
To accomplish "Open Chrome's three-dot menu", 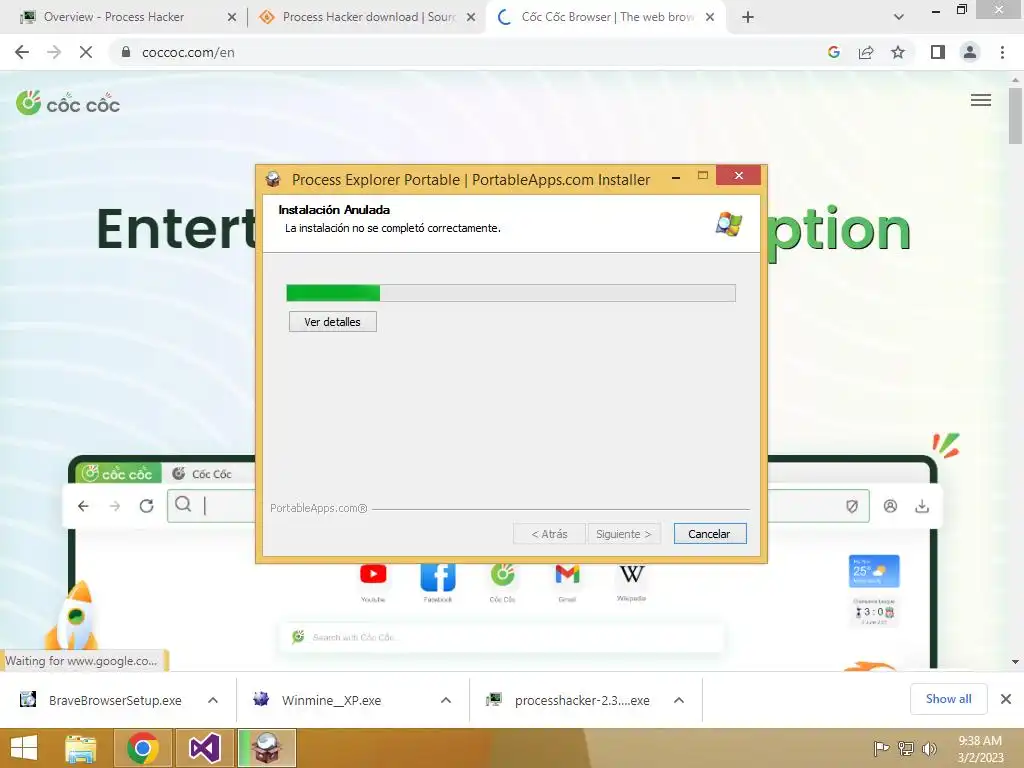I will (1002, 52).
